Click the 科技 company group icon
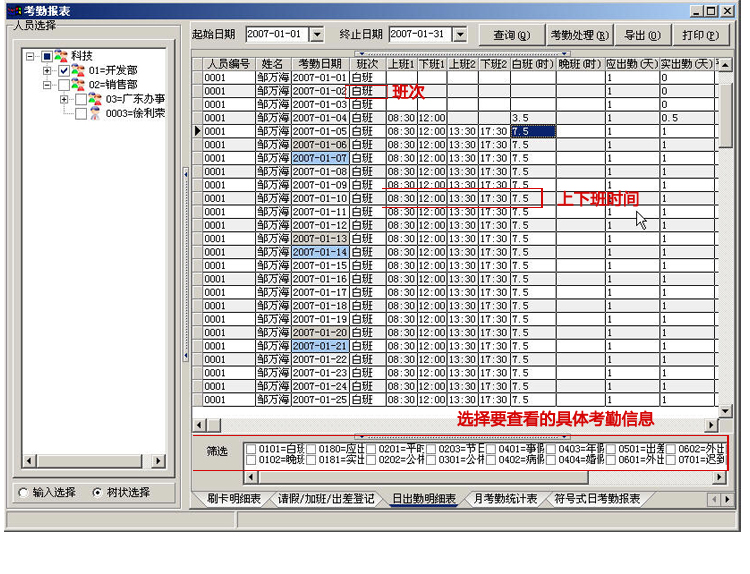The height and width of the screenshot is (574, 750). 62,56
